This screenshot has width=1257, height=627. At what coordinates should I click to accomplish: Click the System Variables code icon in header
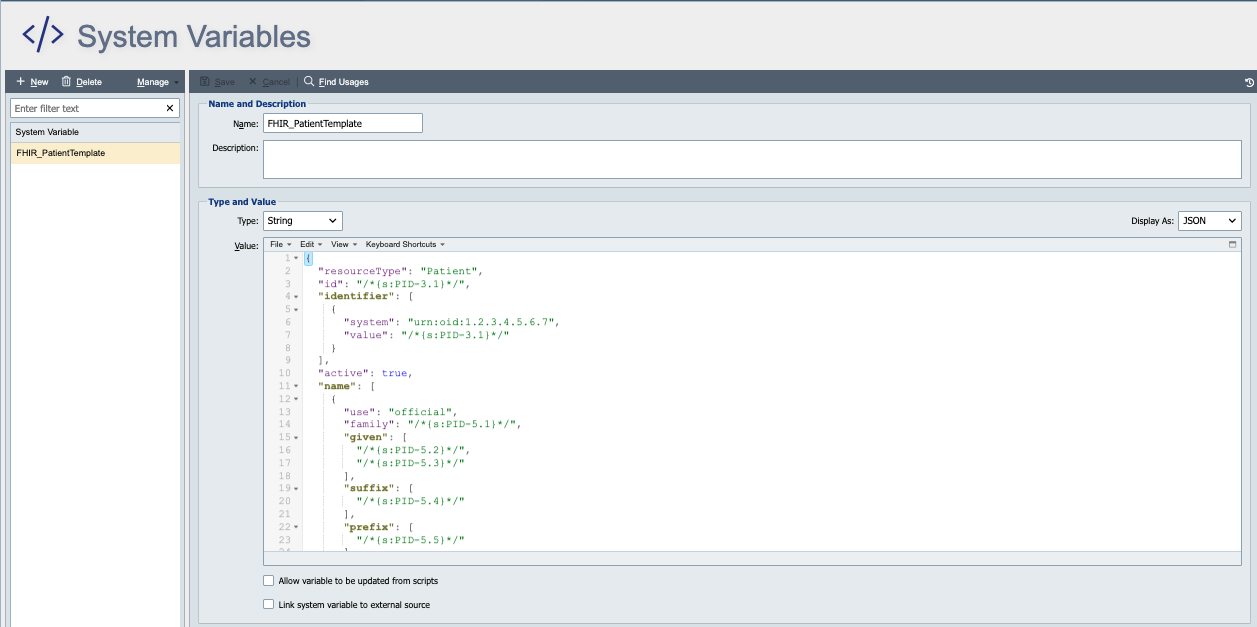tap(43, 36)
